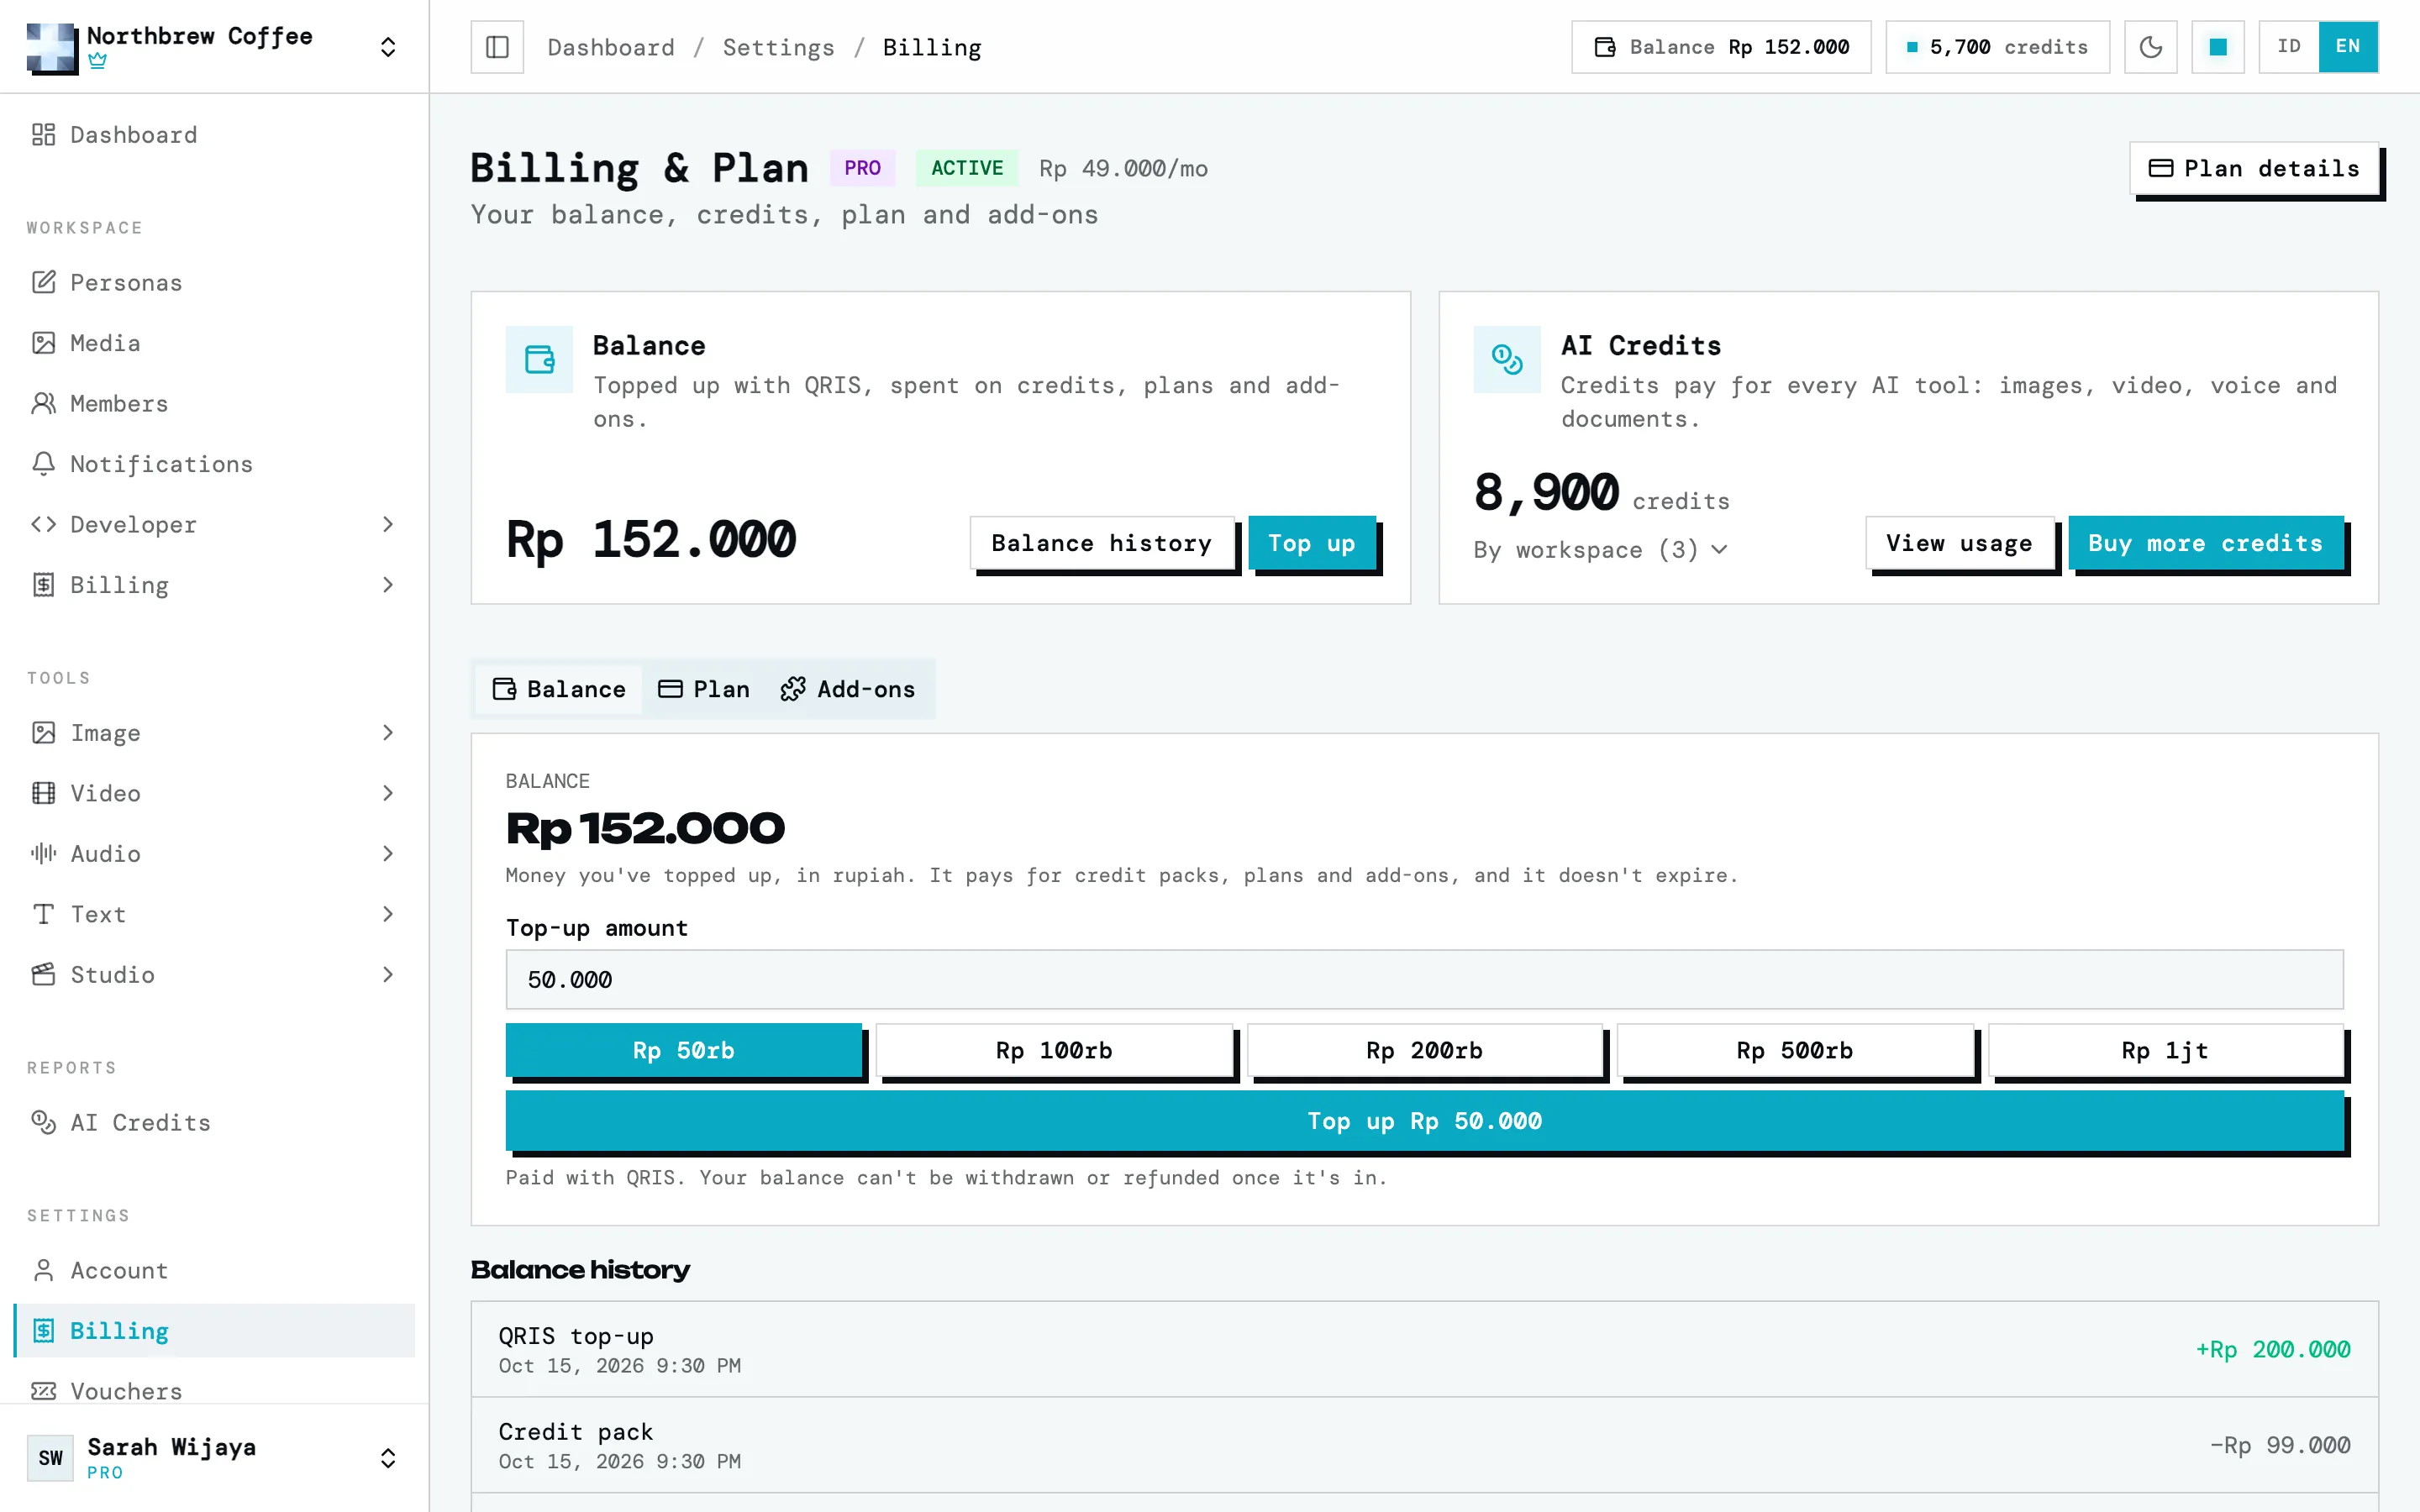This screenshot has height=1512, width=2420.
Task: Expand the By workspace (3) dropdown
Action: [1600, 550]
